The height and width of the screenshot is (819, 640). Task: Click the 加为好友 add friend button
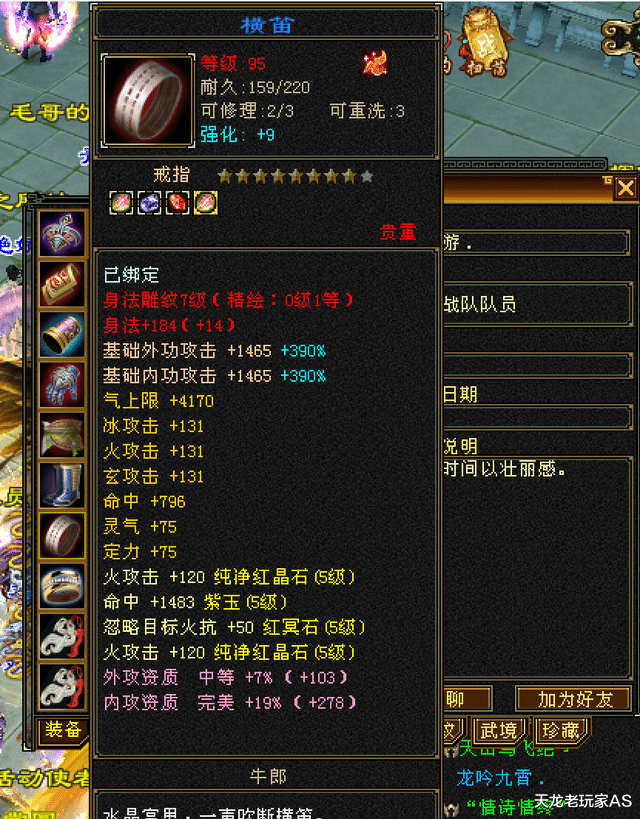coord(574,699)
